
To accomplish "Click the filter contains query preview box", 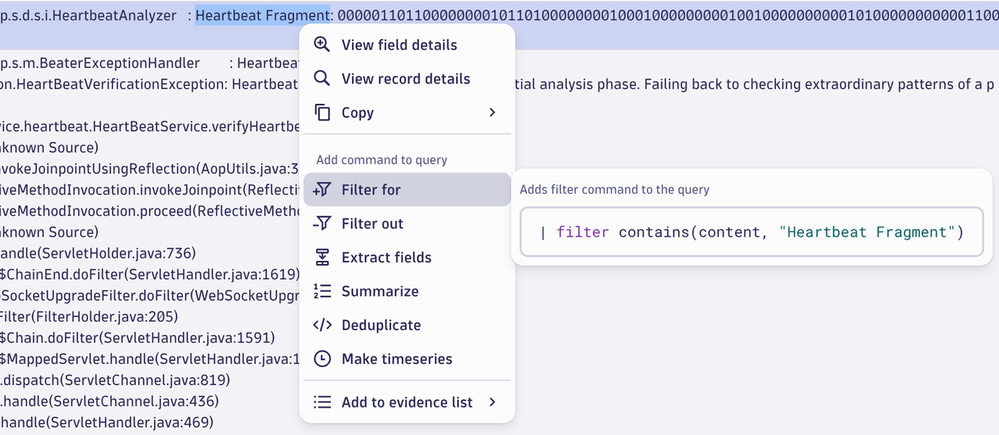I will [750, 232].
